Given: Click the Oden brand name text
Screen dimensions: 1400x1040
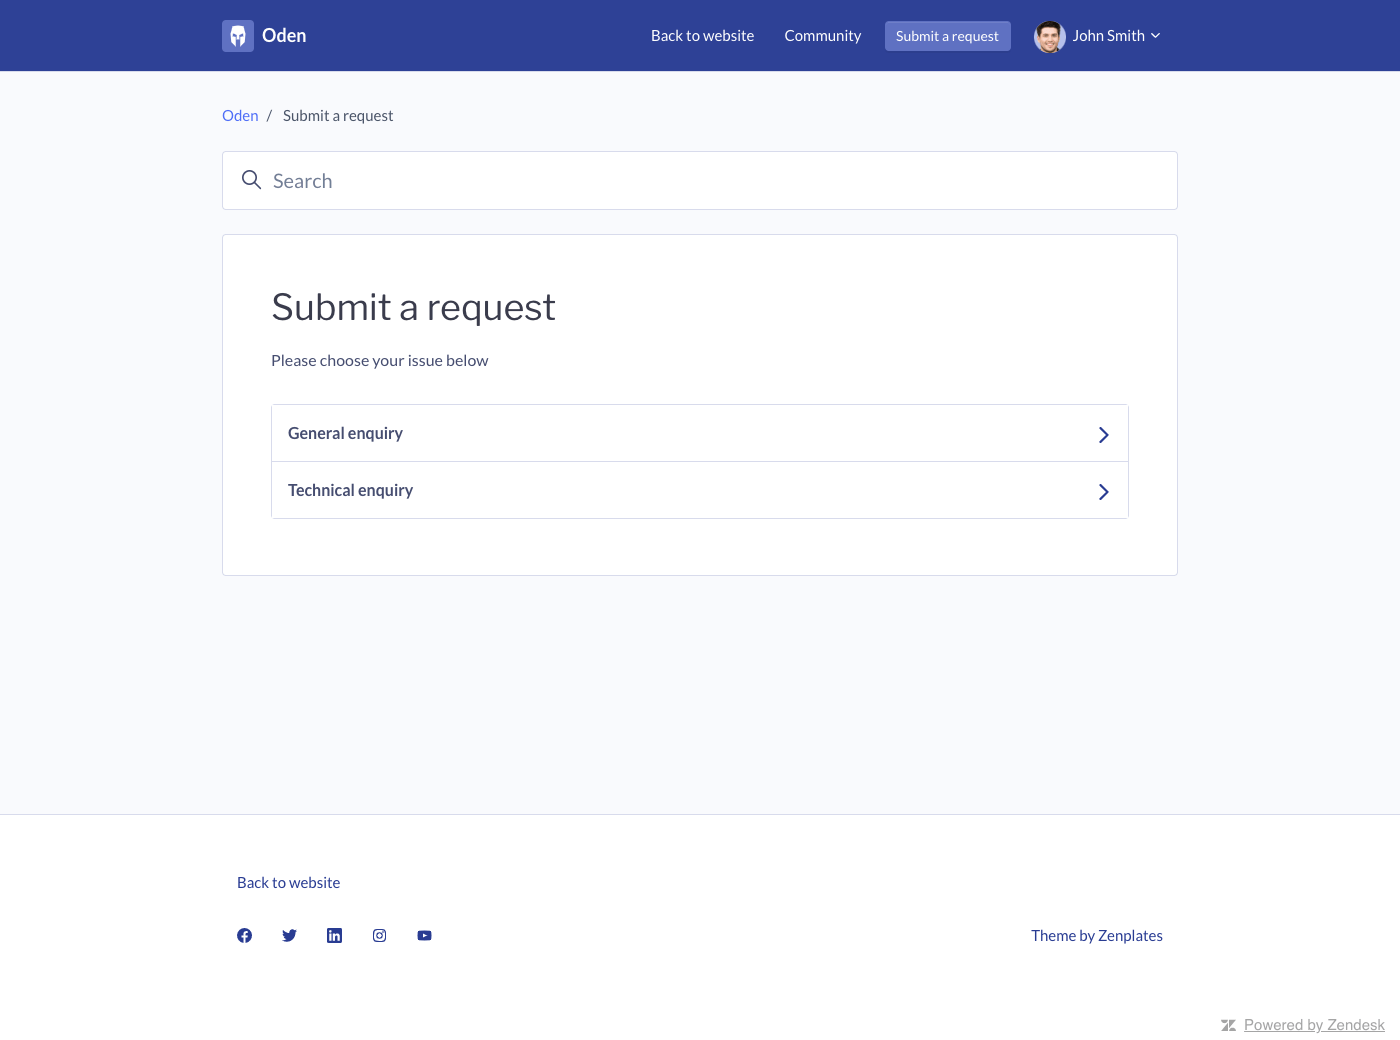Looking at the screenshot, I should 284,36.
